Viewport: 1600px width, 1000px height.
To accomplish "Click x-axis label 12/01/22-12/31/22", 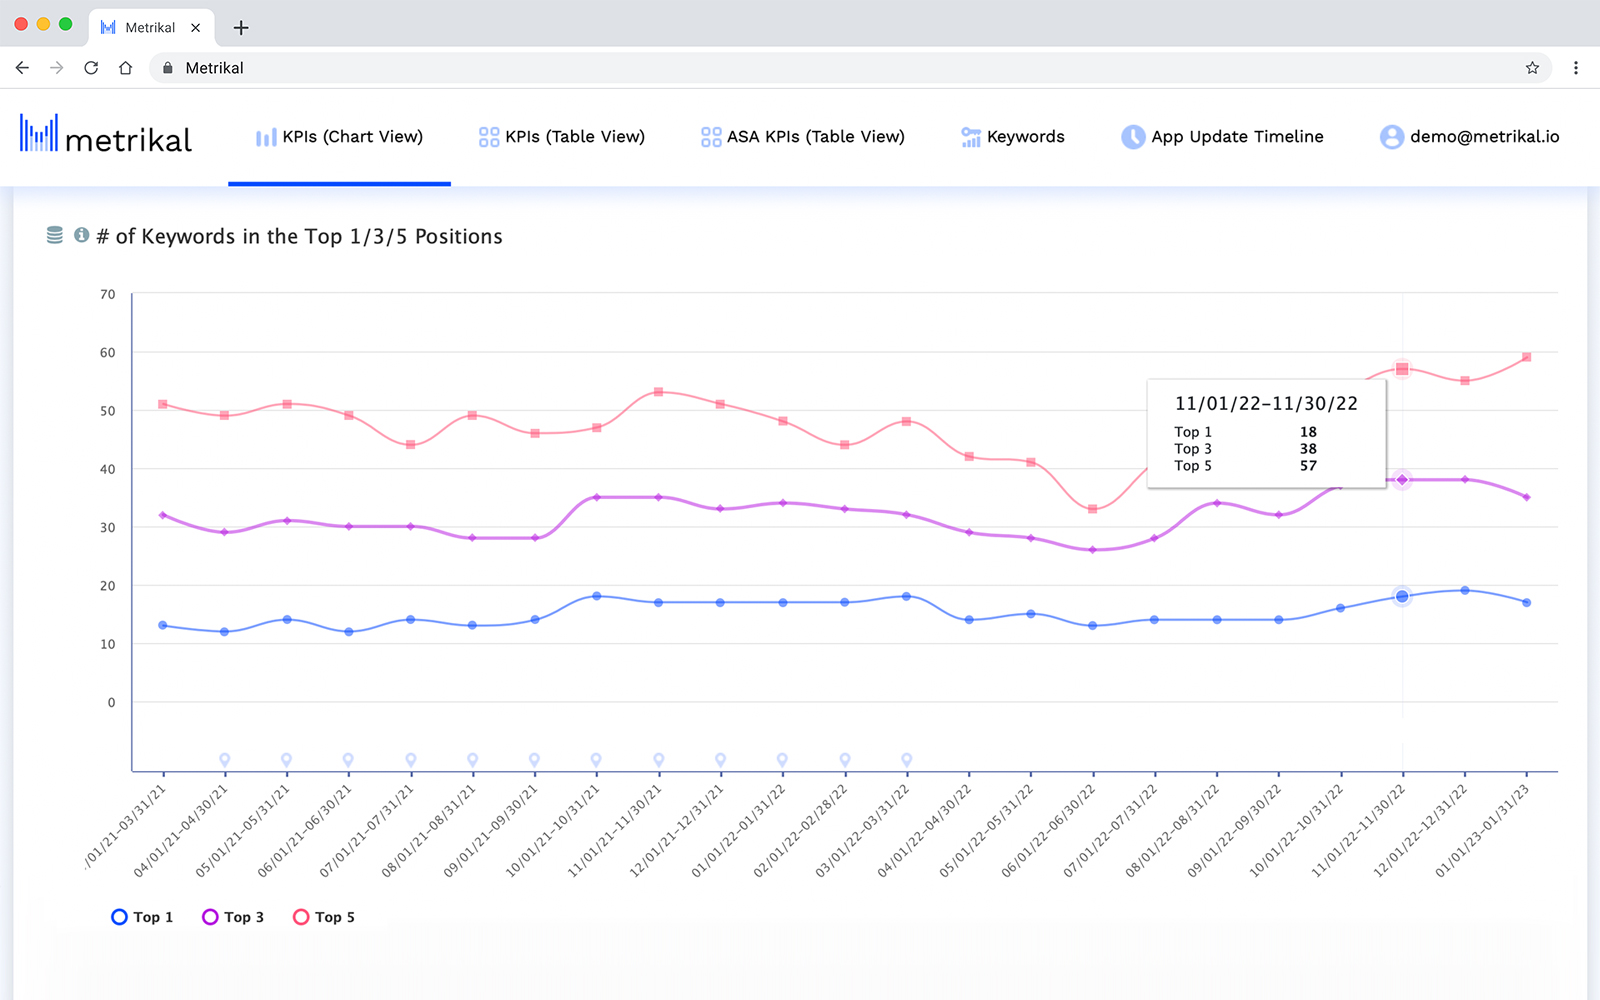I will coord(1421,831).
